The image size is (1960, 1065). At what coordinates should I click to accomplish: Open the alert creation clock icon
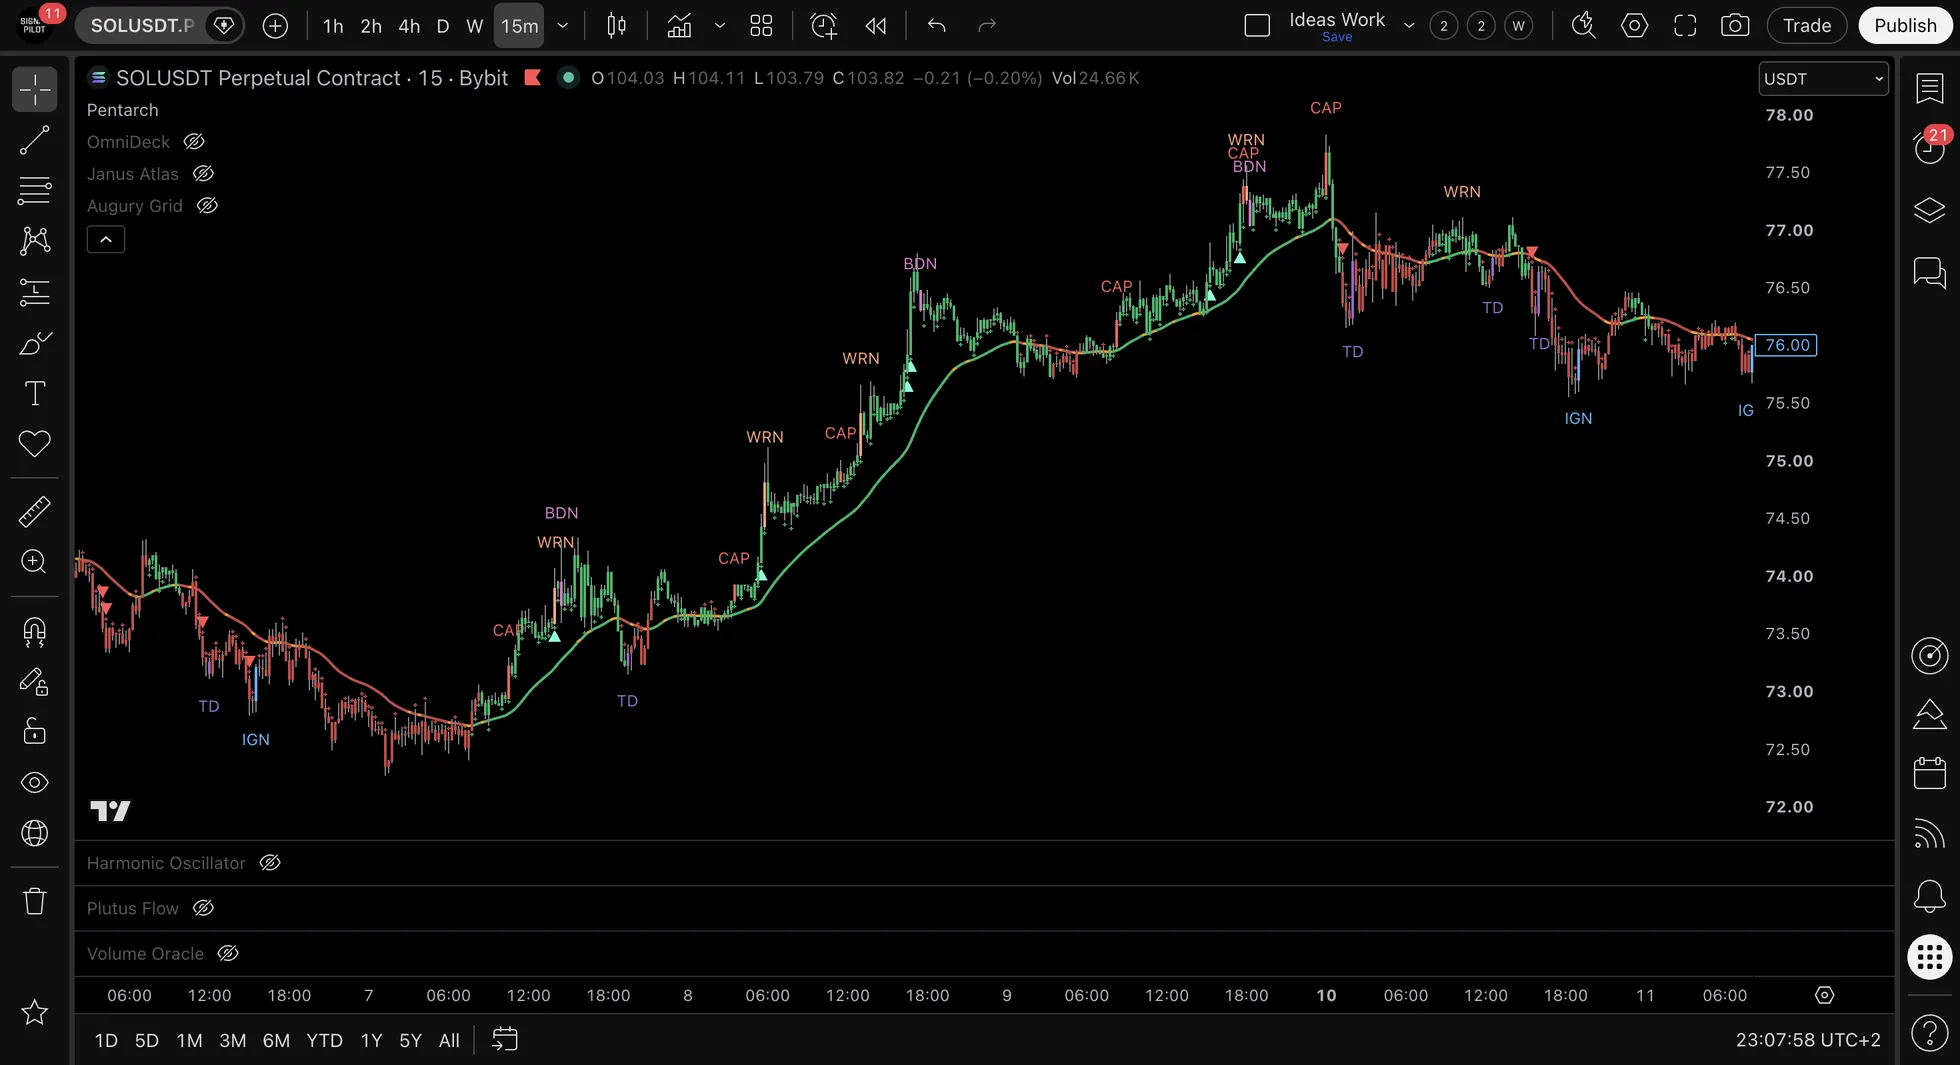tap(823, 26)
